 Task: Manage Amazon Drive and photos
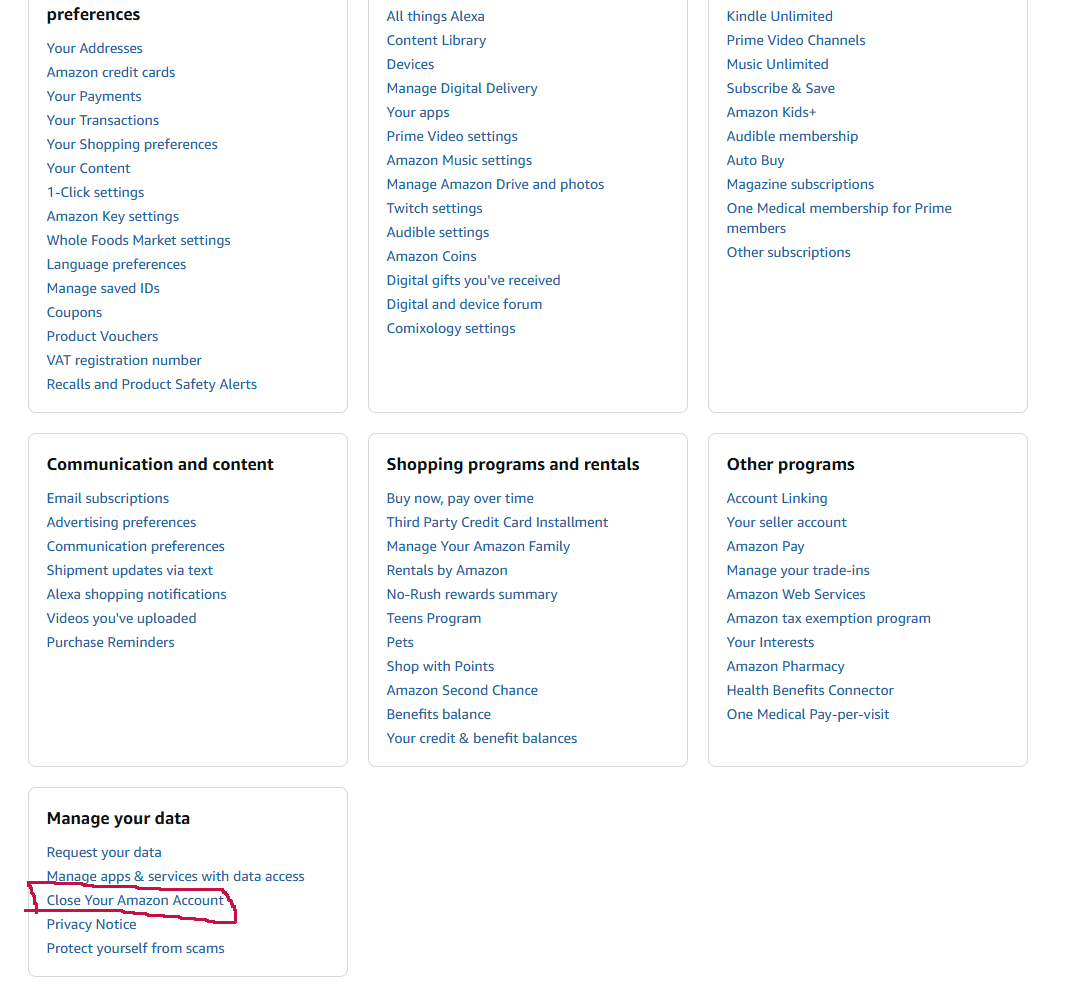tap(496, 185)
